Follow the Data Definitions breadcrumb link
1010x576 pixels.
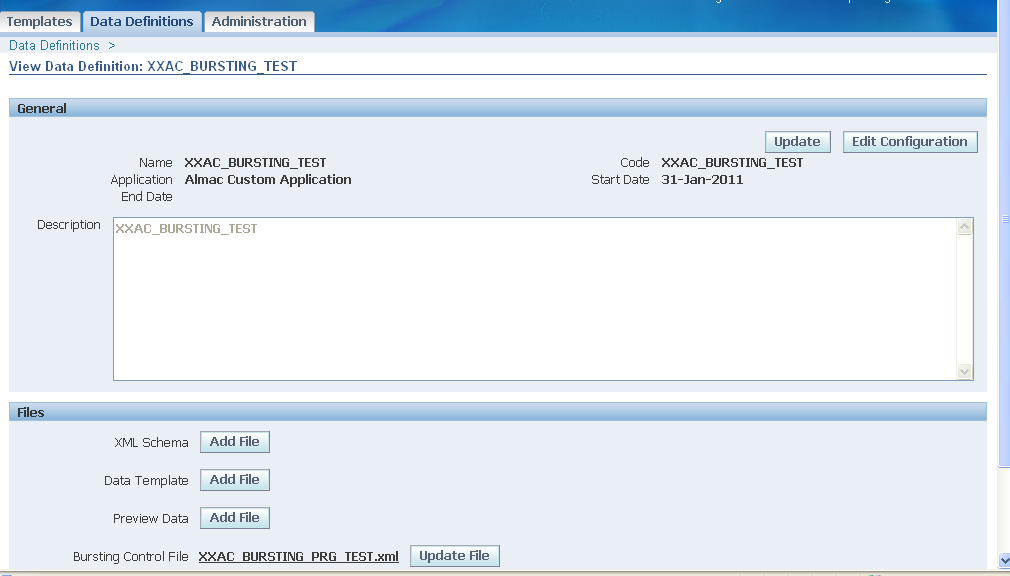pos(54,46)
